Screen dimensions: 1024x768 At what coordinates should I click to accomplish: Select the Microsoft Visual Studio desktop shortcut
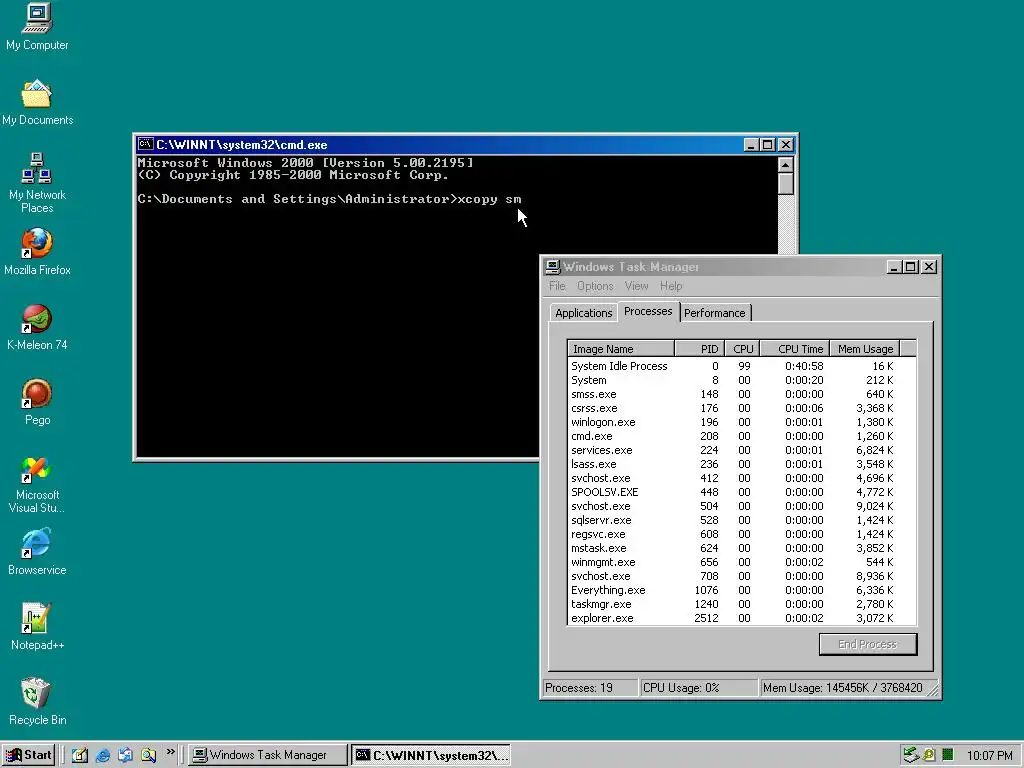37,485
